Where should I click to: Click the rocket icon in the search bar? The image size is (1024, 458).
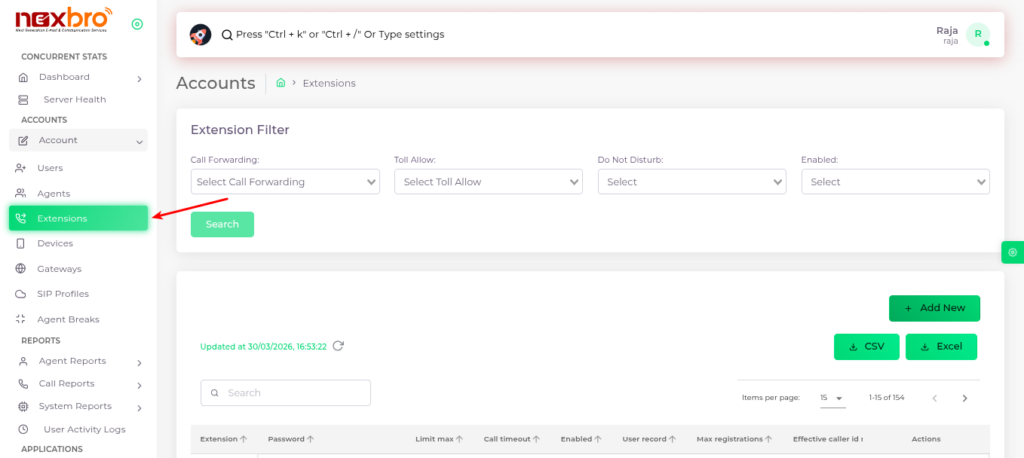[x=200, y=34]
